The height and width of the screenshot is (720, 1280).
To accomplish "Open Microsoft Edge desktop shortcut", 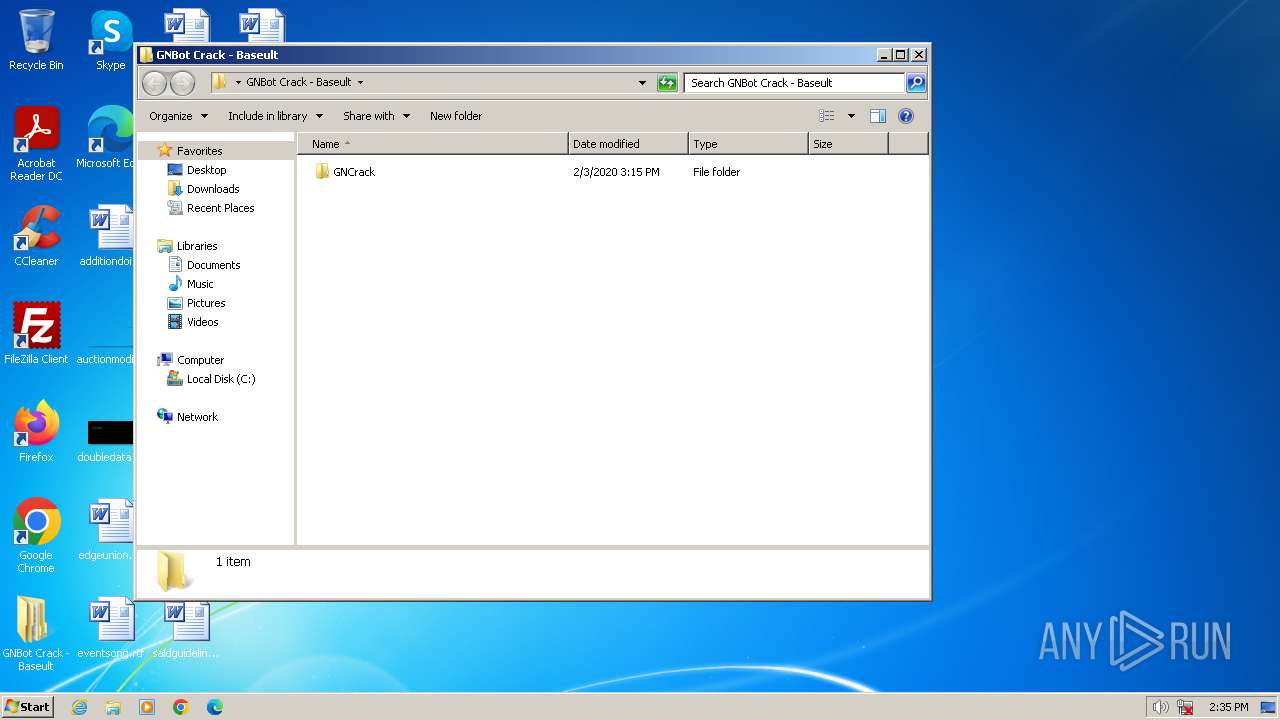I will tap(108, 138).
